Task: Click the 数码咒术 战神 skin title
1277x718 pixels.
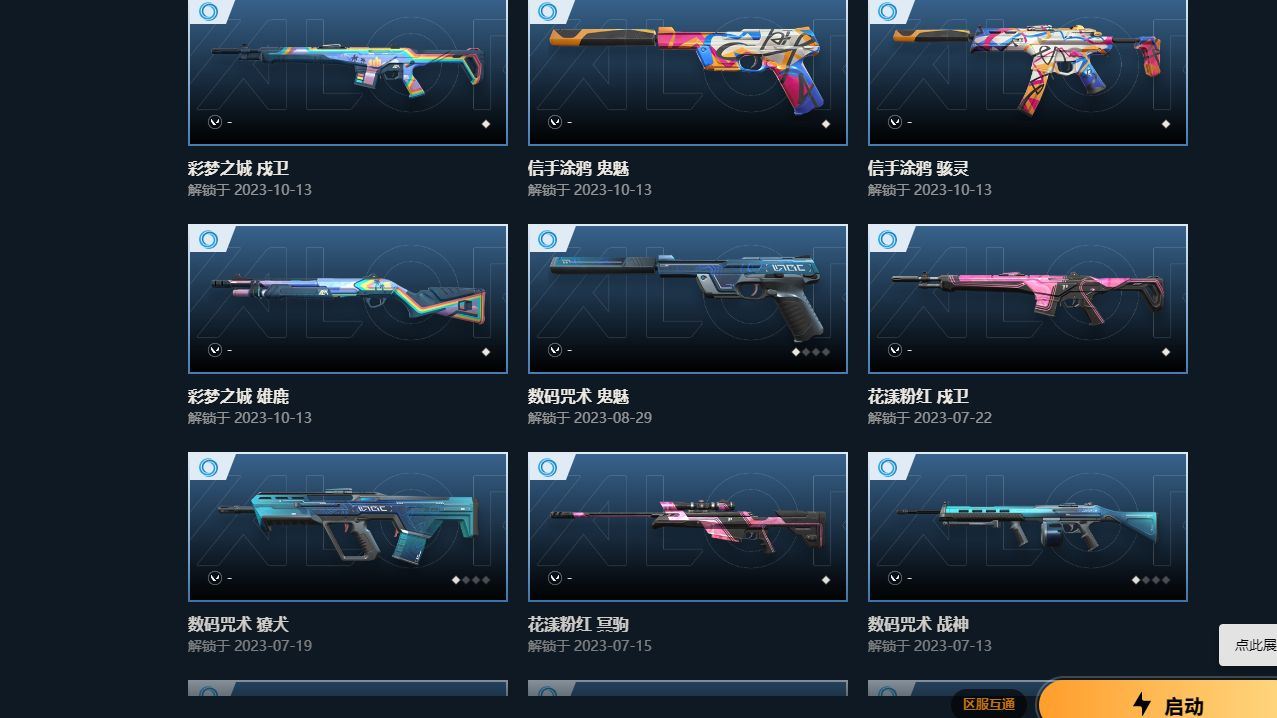Action: (x=918, y=624)
